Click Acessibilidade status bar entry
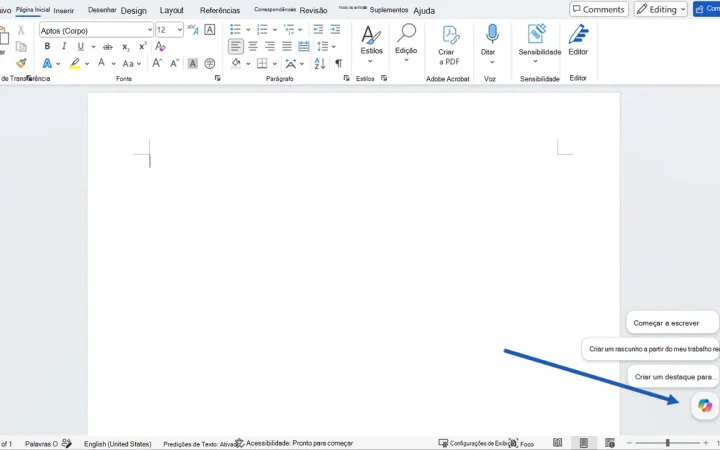This screenshot has width=720, height=450. [x=294, y=443]
